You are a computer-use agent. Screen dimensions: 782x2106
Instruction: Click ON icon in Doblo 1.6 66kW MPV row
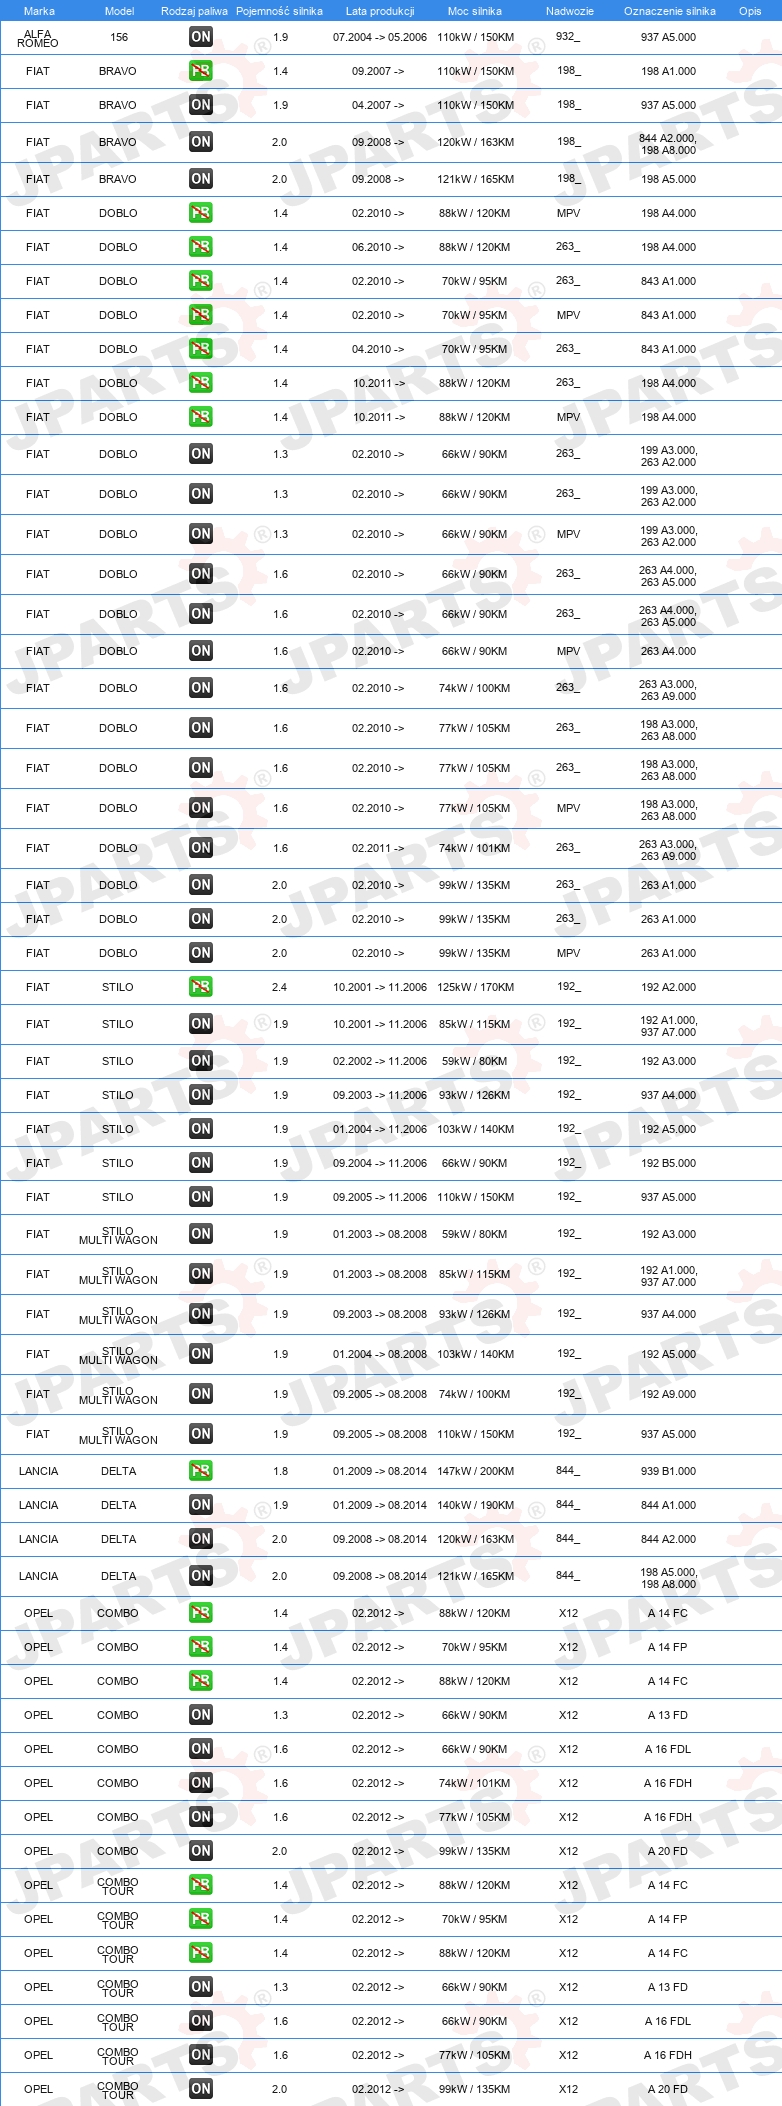pyautogui.click(x=201, y=651)
